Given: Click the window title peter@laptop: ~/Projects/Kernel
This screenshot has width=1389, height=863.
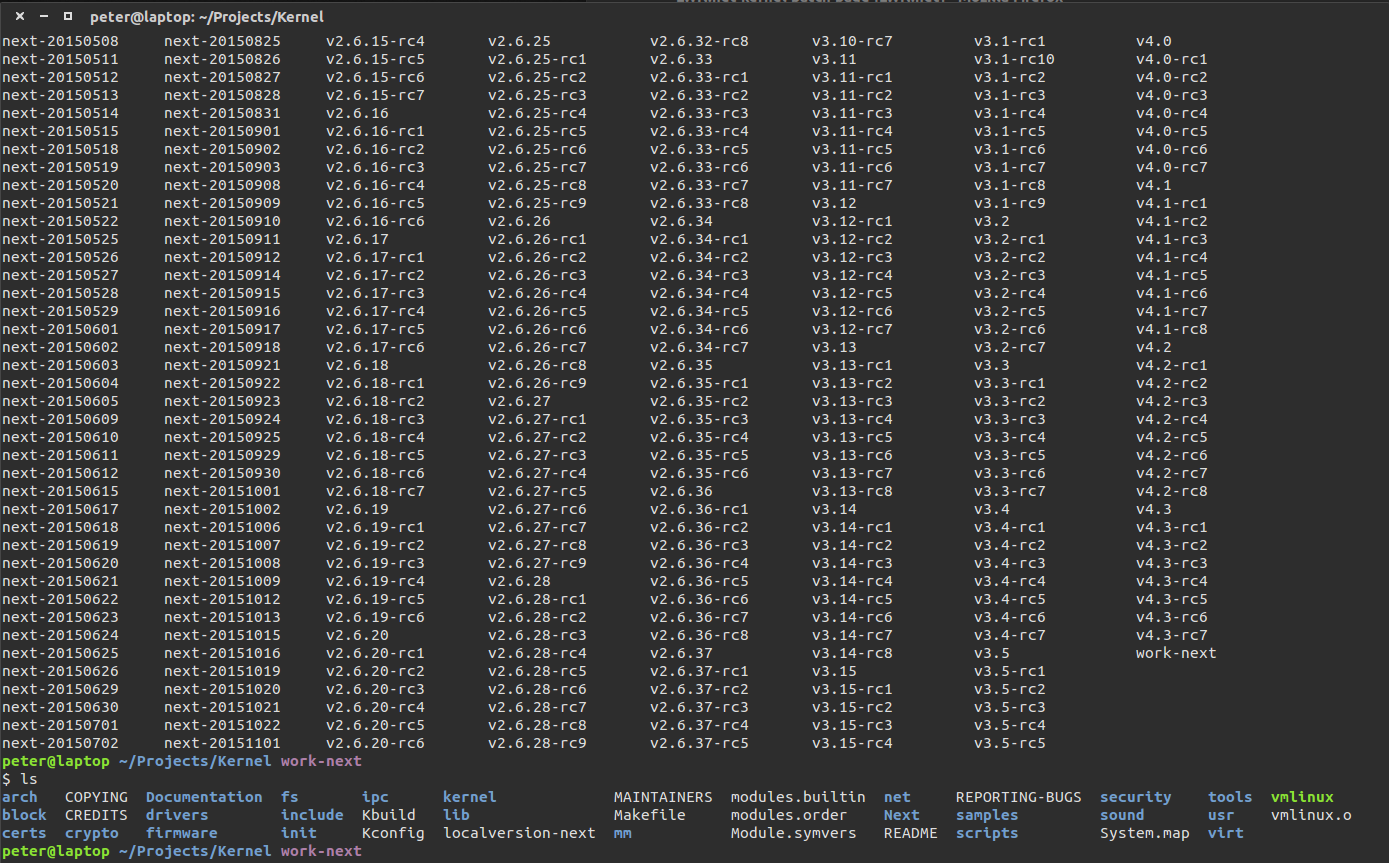Looking at the screenshot, I should coord(206,17).
